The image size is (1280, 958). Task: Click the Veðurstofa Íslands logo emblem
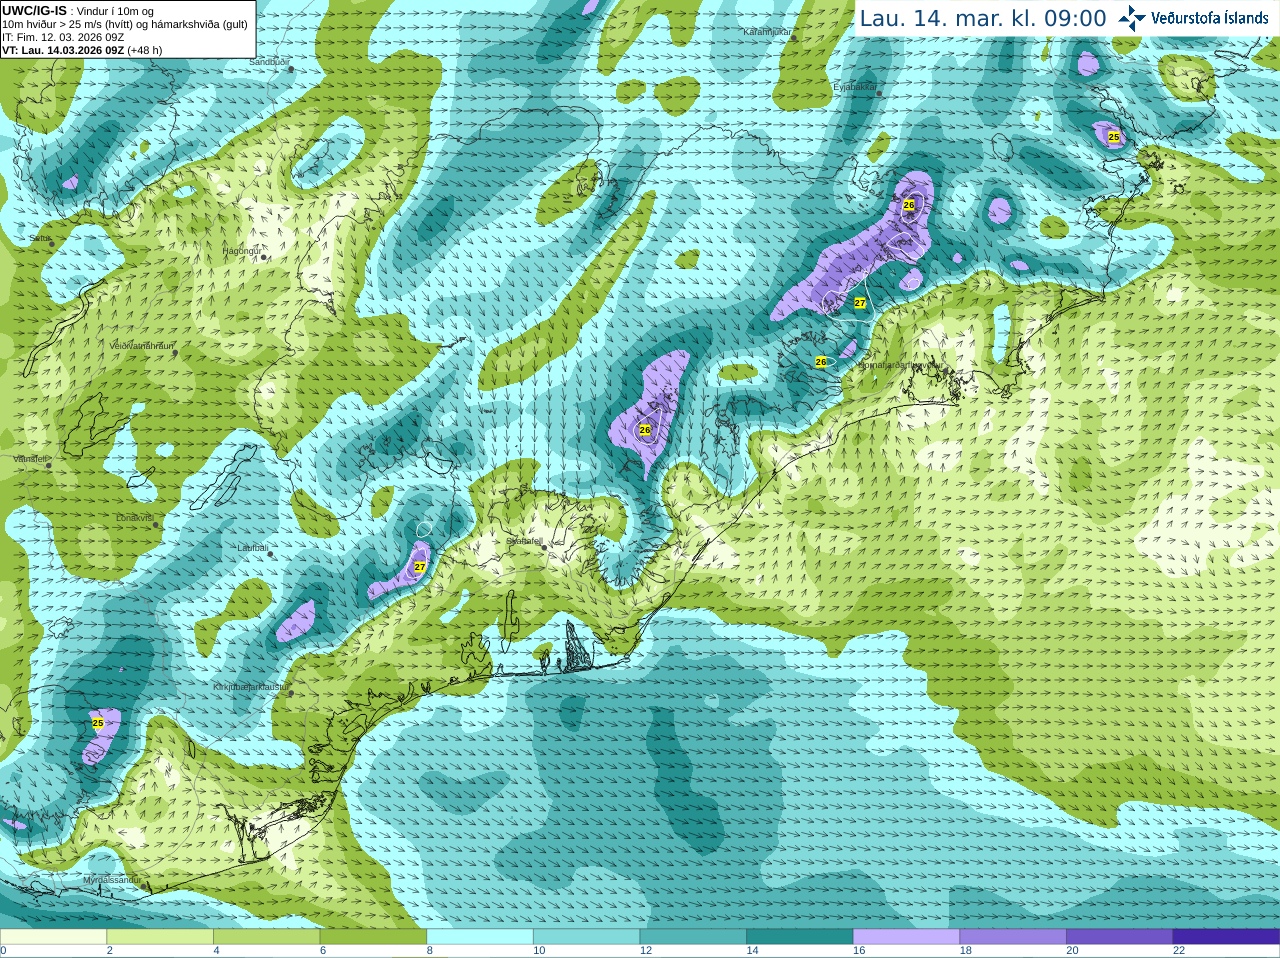(1132, 18)
